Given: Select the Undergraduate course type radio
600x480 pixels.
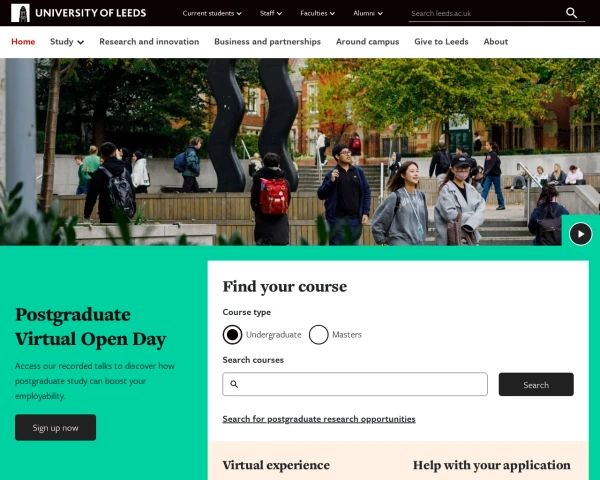Looking at the screenshot, I should [232, 335].
